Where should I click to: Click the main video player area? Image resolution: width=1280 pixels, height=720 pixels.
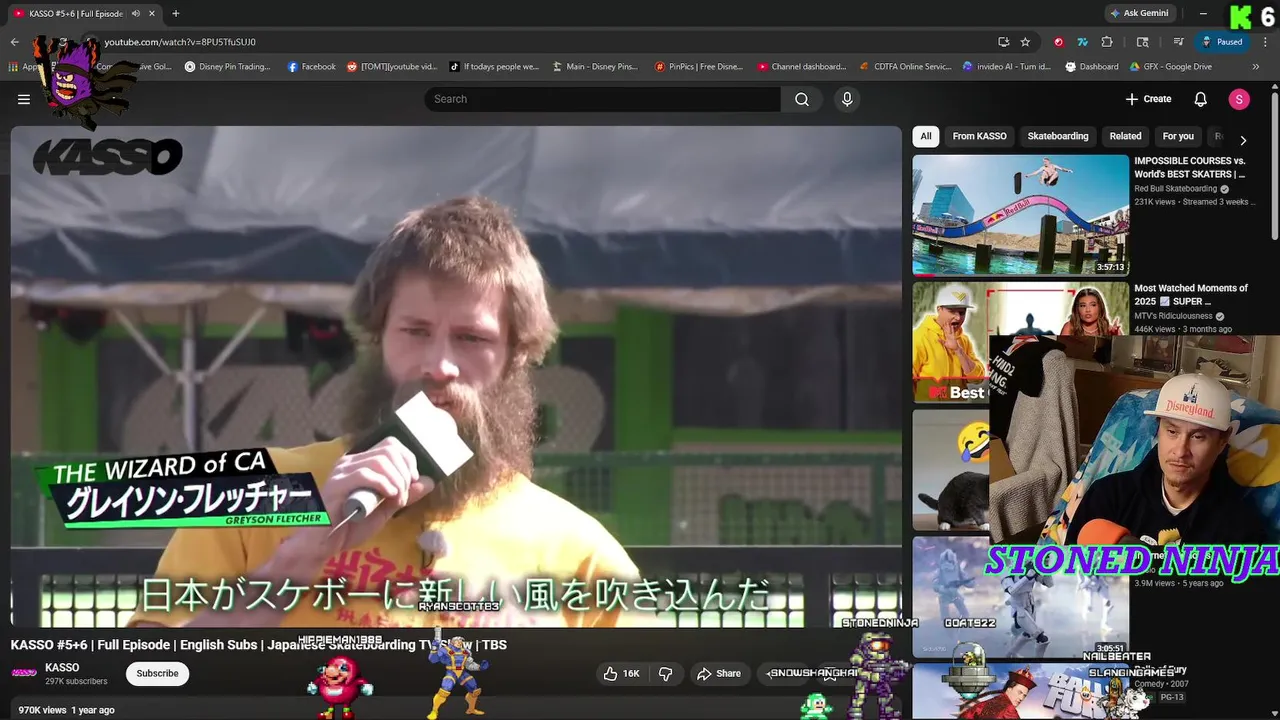click(456, 376)
